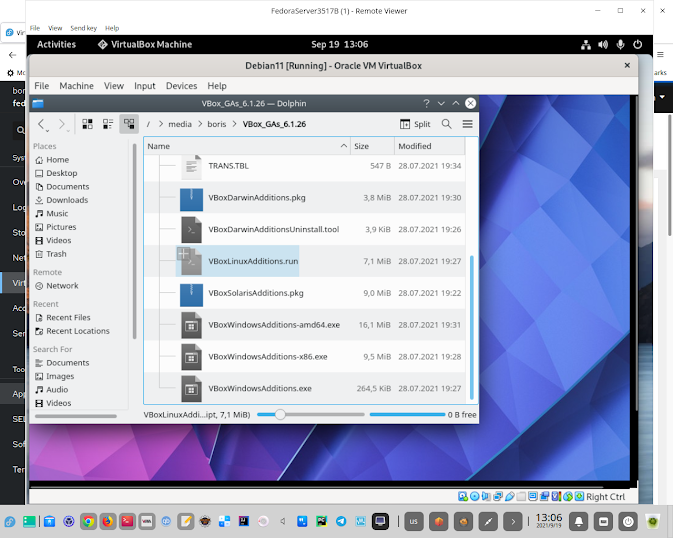Viewport: 673px width, 538px height.
Task: Open Network under Remote
Action: click(x=57, y=286)
